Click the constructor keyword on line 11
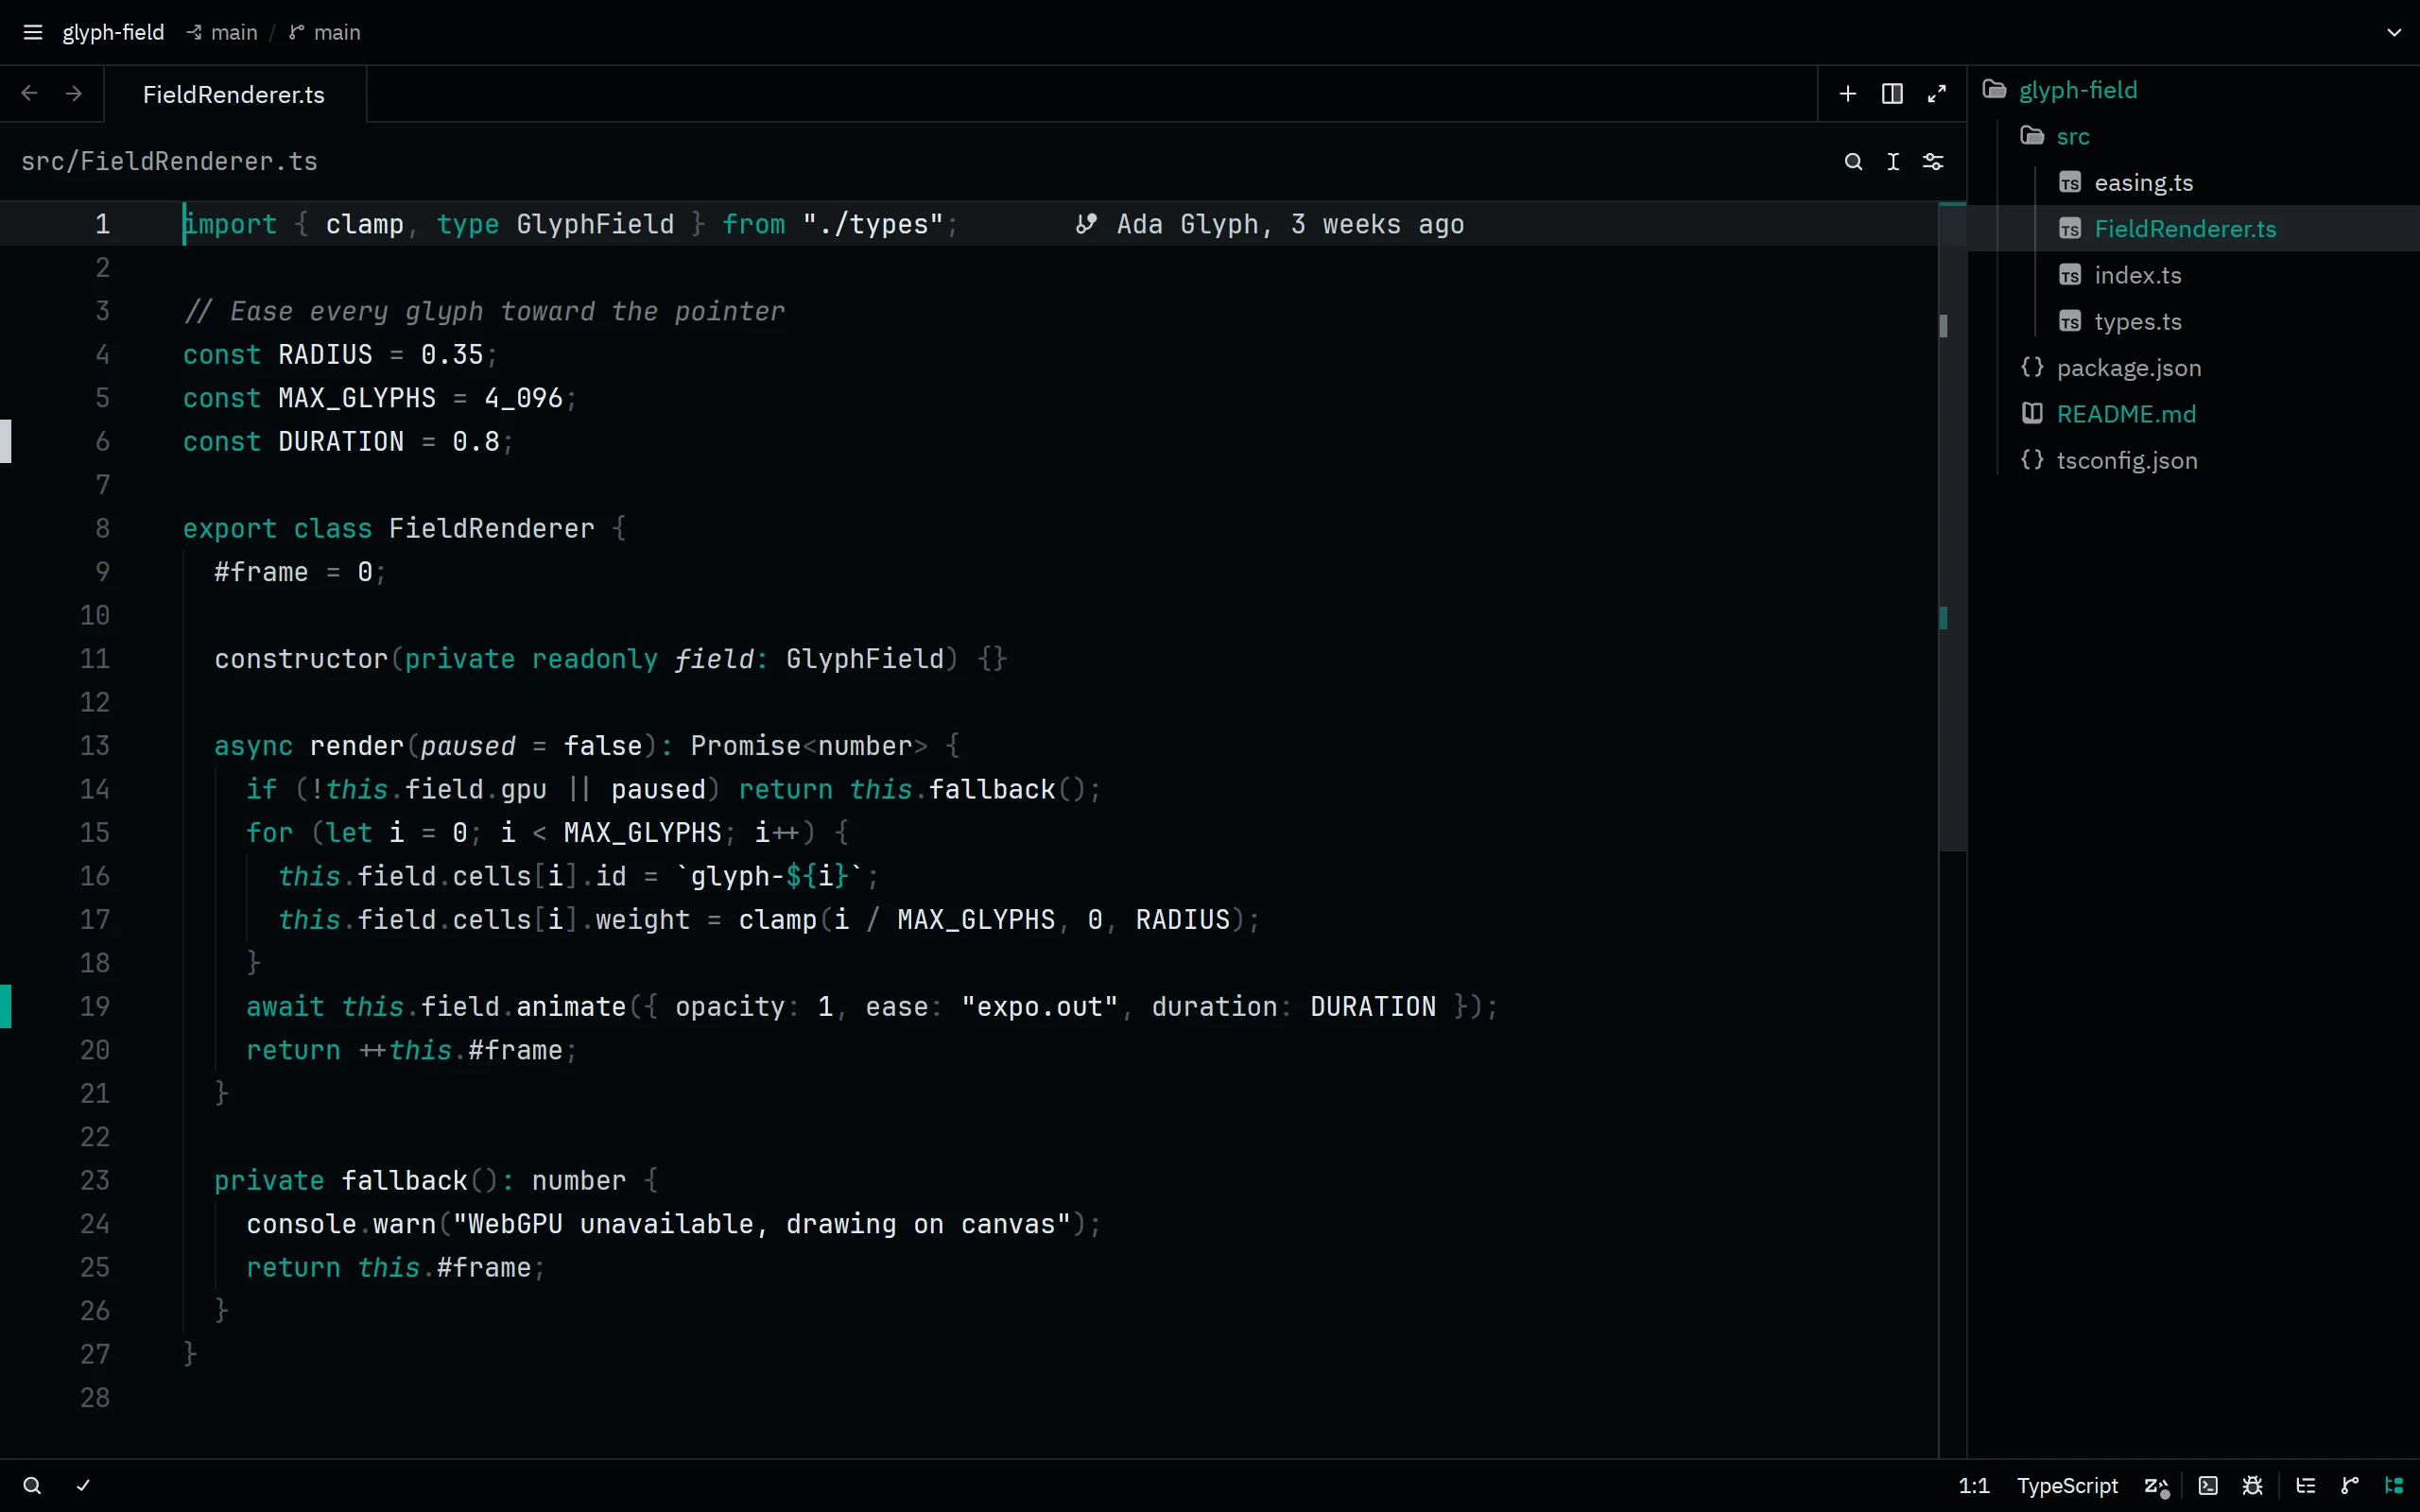 click(x=301, y=659)
